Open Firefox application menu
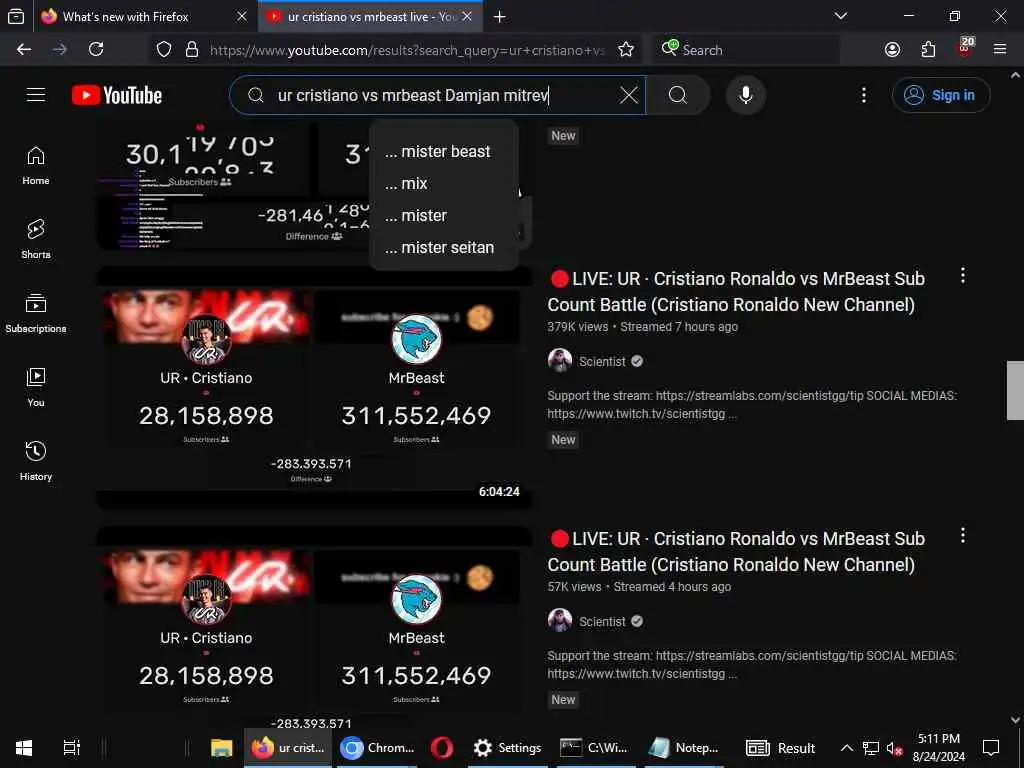 (x=1000, y=50)
